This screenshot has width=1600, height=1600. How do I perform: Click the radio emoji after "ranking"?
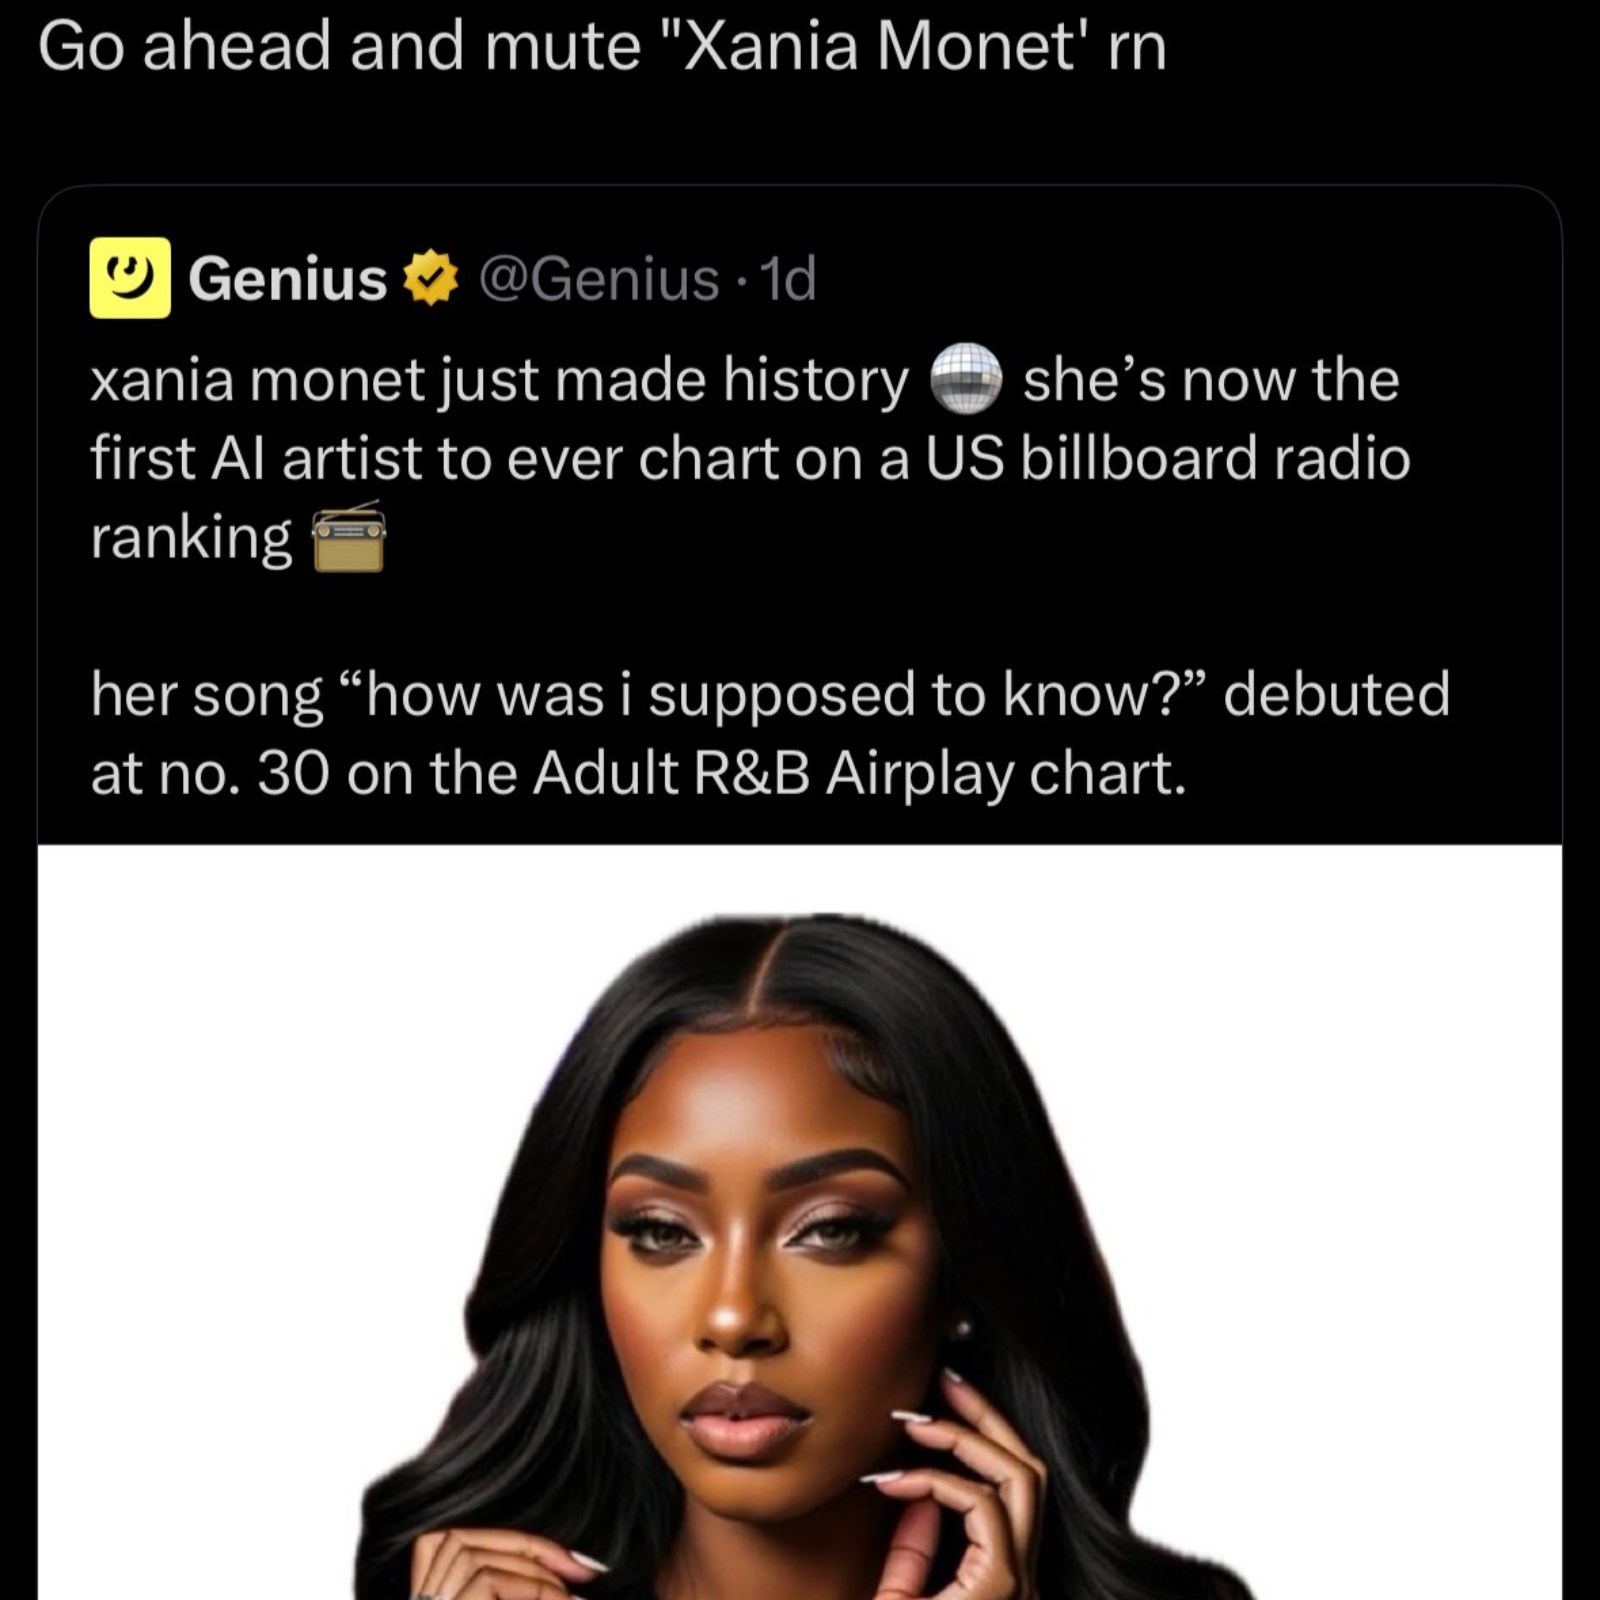pyautogui.click(x=349, y=538)
